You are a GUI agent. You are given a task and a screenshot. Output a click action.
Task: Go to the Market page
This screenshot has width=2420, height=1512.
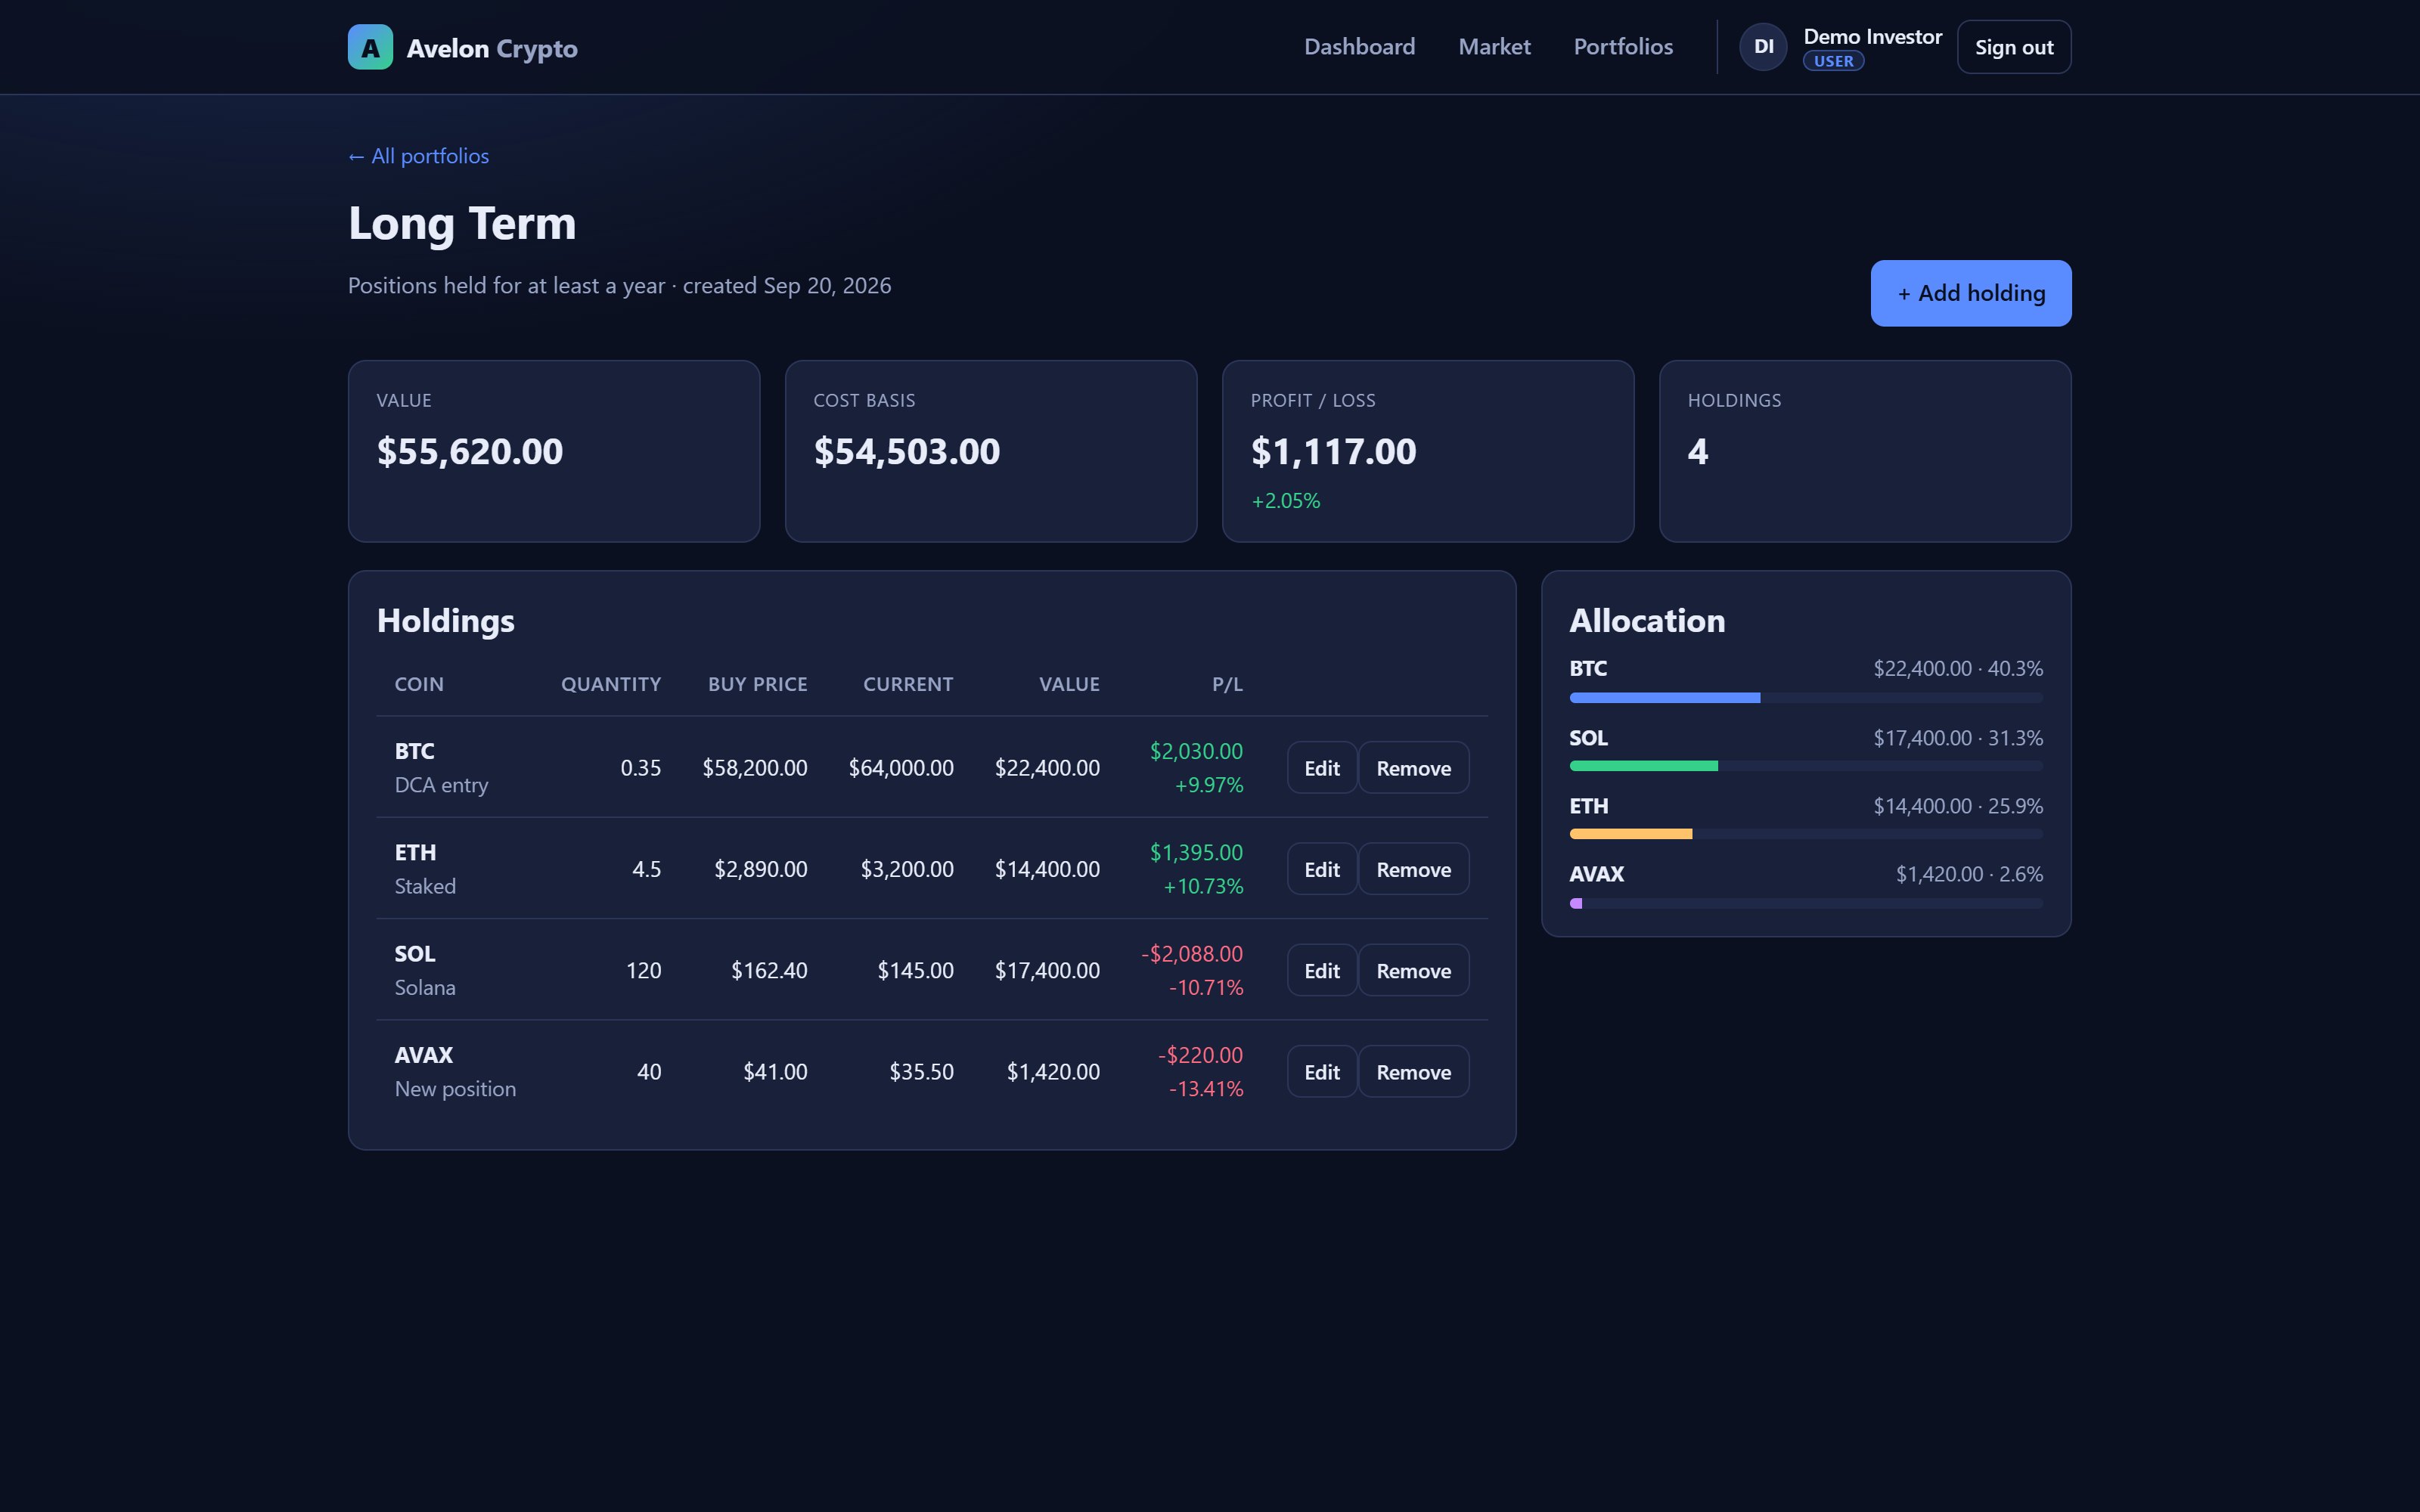pyautogui.click(x=1494, y=47)
